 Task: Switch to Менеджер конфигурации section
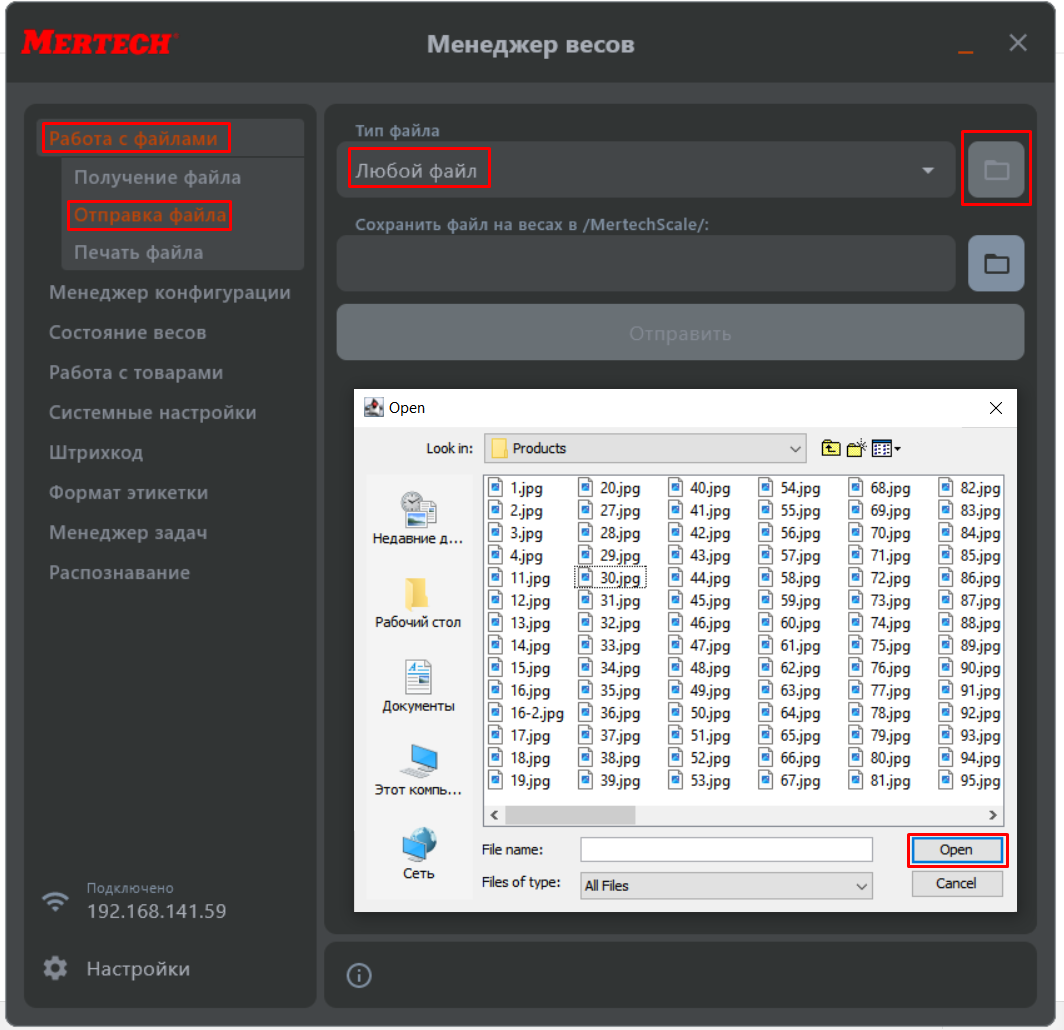point(170,293)
